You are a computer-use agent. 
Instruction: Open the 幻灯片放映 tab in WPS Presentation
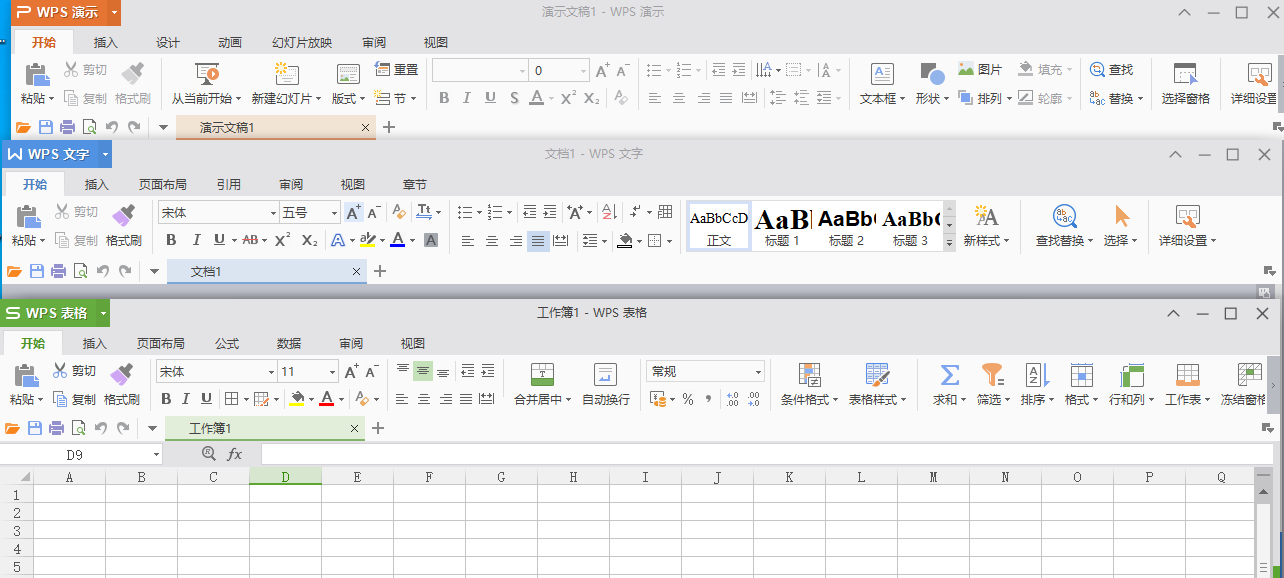tap(302, 43)
